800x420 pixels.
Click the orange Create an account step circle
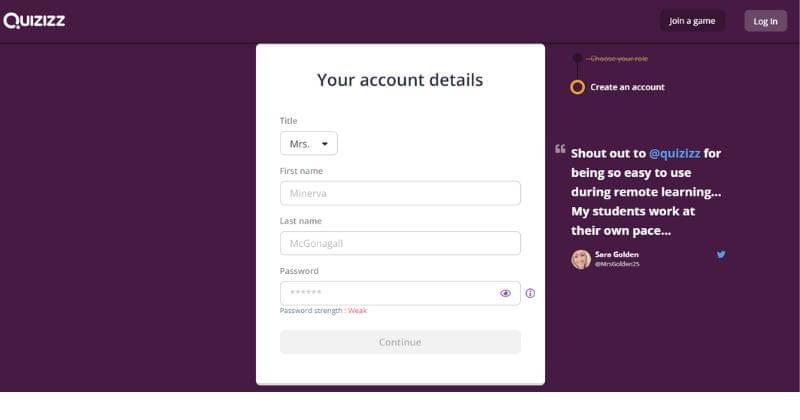[577, 87]
